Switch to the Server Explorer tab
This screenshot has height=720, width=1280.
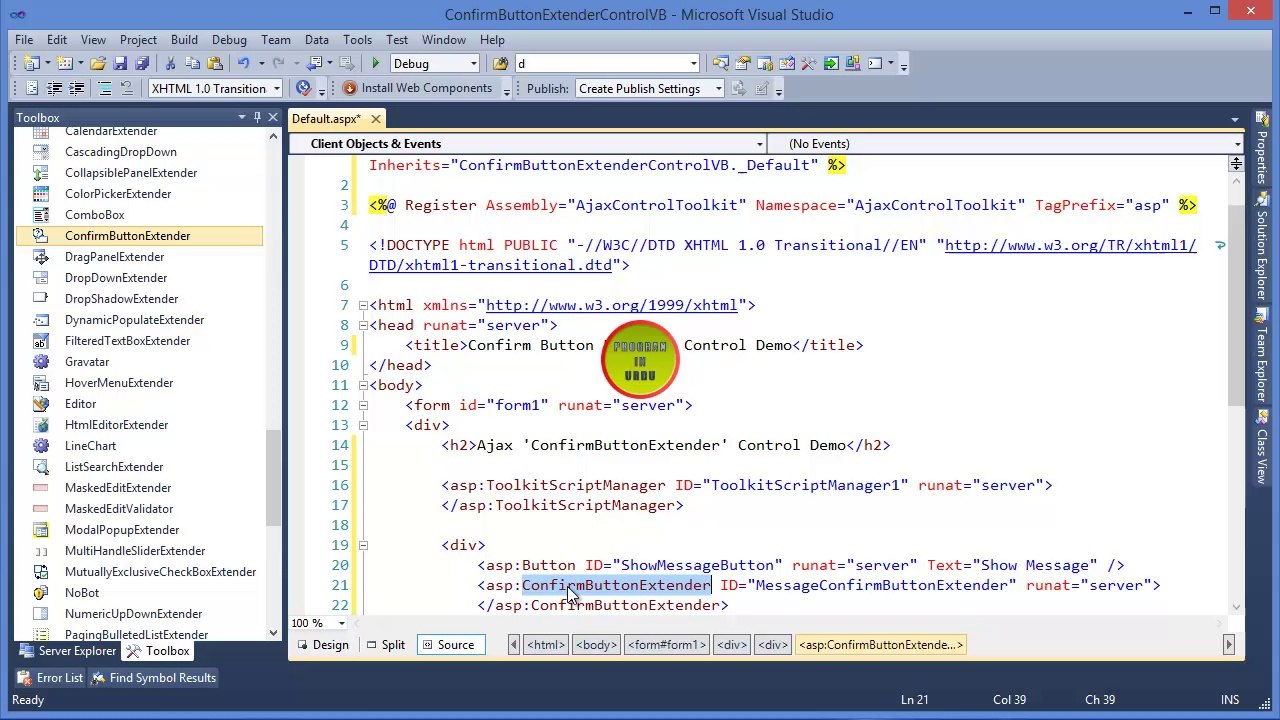coord(68,651)
